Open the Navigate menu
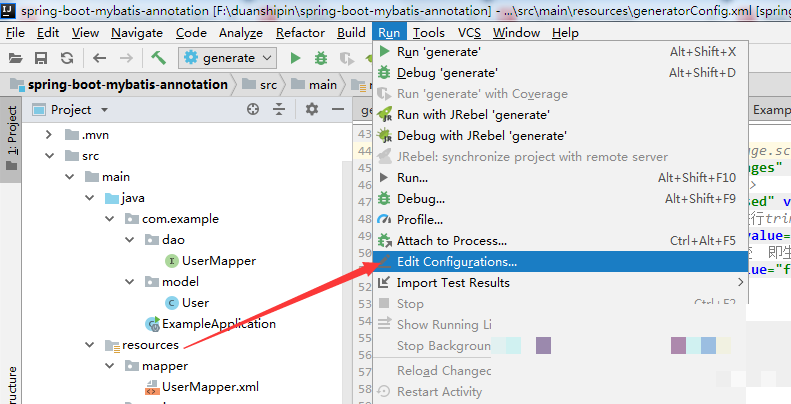Image resolution: width=791 pixels, height=404 pixels. point(137,33)
